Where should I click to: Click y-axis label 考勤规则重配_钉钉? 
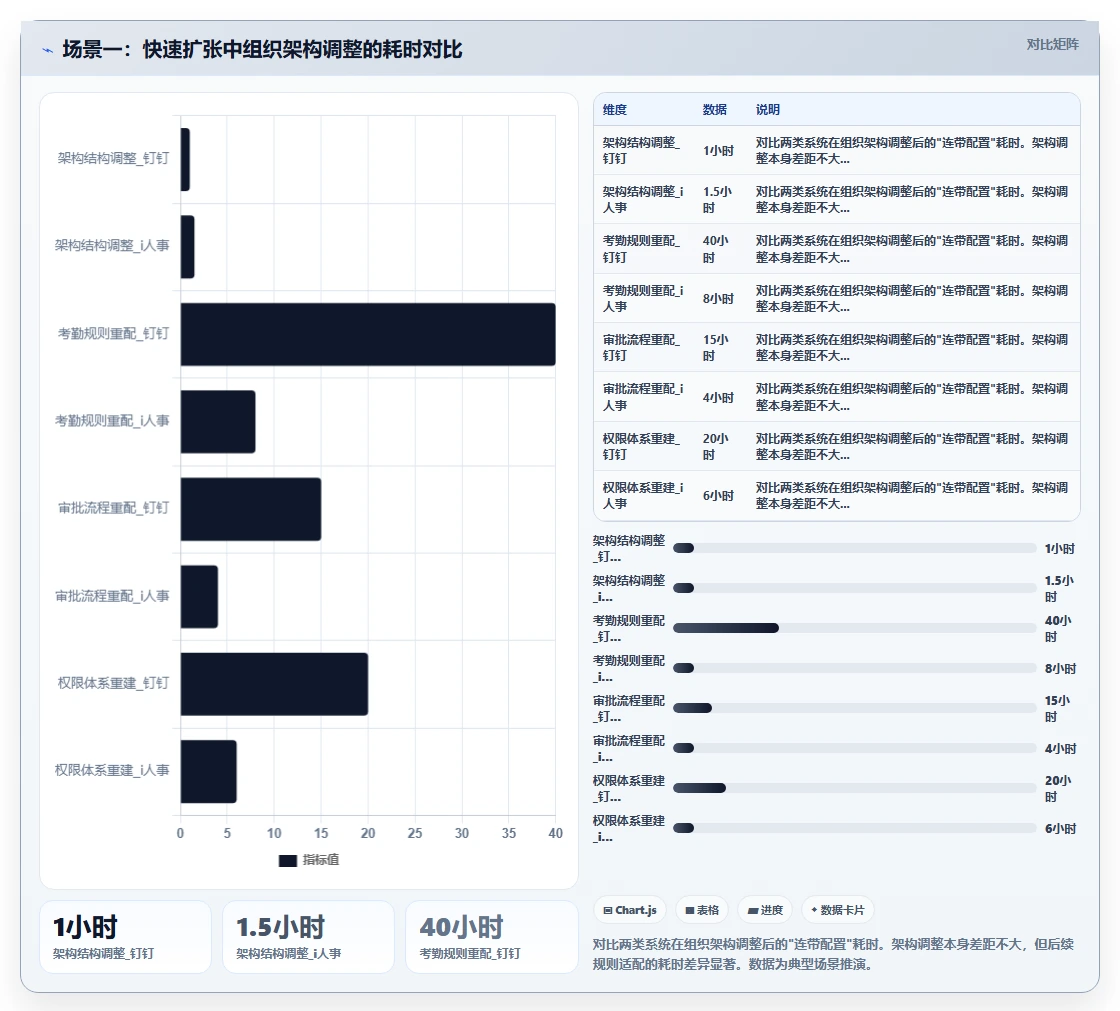114,334
